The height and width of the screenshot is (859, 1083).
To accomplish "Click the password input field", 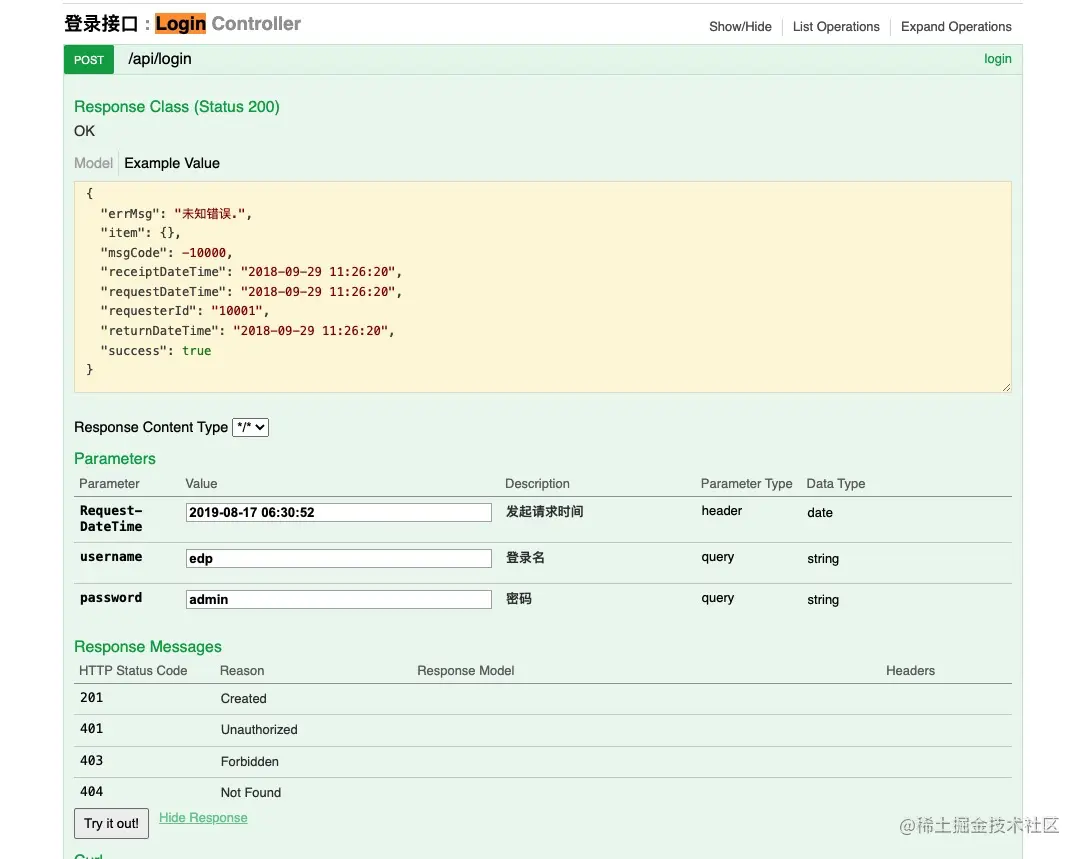I will pos(338,599).
